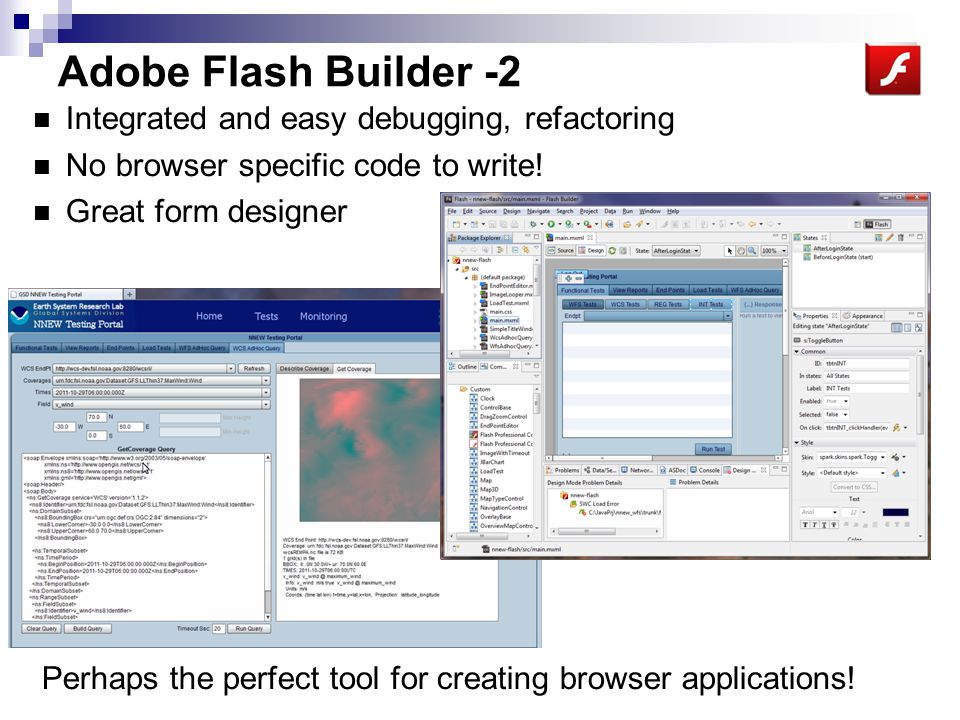This screenshot has height=720, width=960.
Task: Click the Debug bug icon in Flash Builder toolbar
Action: point(533,223)
